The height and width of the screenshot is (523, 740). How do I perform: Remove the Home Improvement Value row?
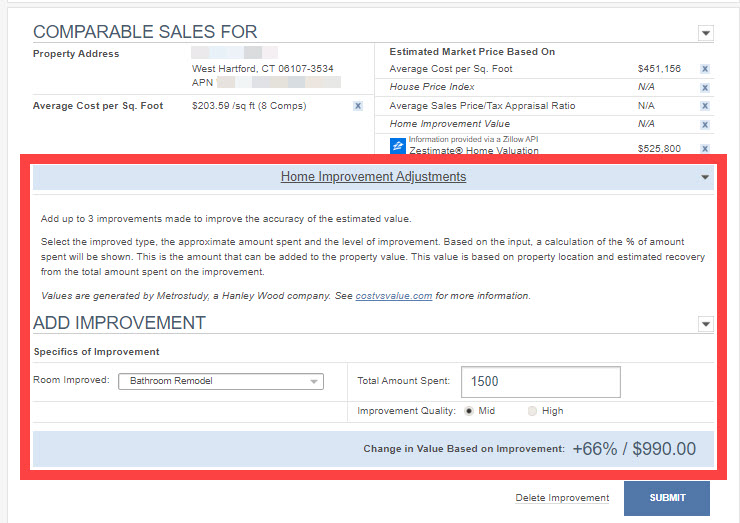point(705,125)
